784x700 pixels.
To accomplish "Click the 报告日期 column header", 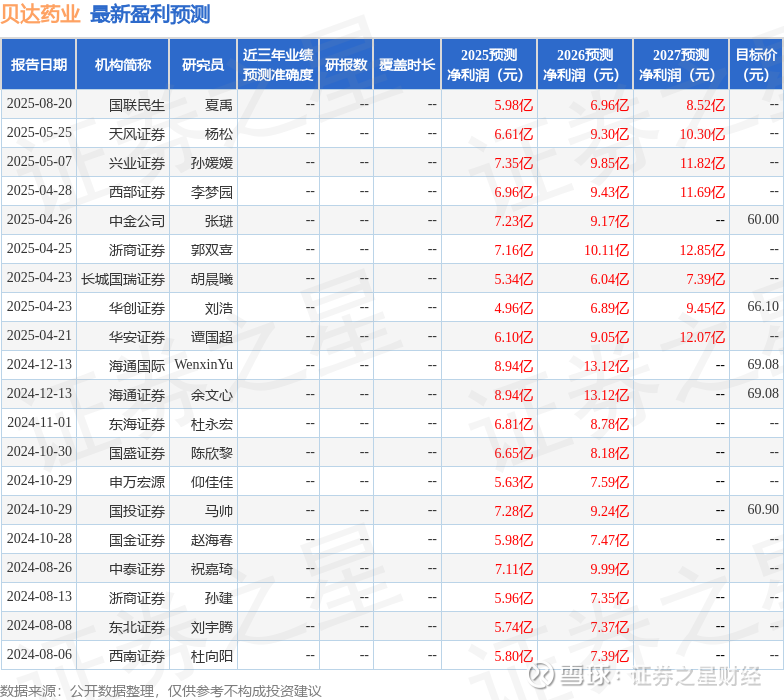I will 38,64.
